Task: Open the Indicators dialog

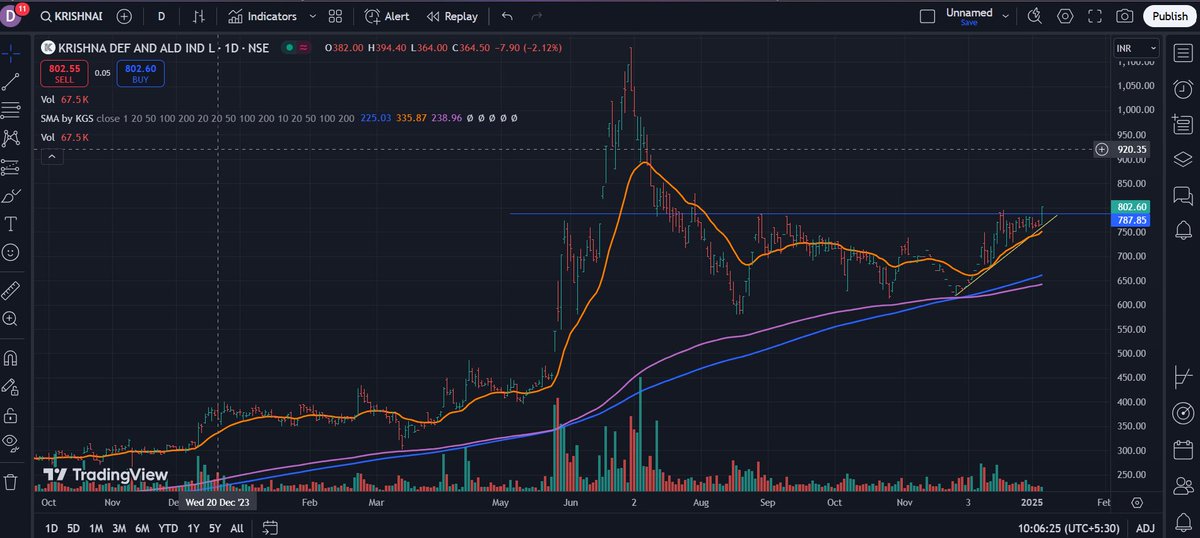Action: 261,16
